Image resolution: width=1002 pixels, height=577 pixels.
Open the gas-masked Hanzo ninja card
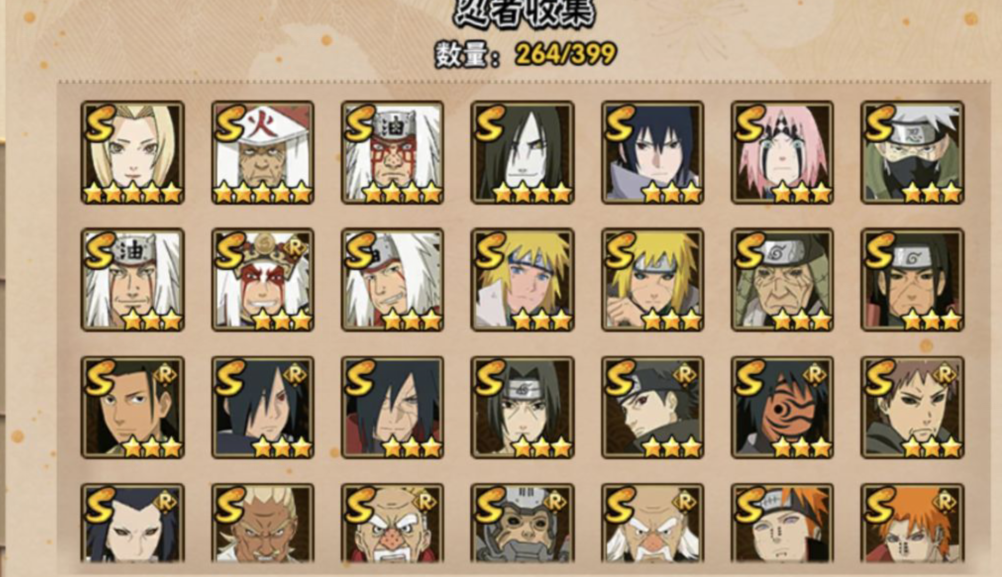[522, 524]
